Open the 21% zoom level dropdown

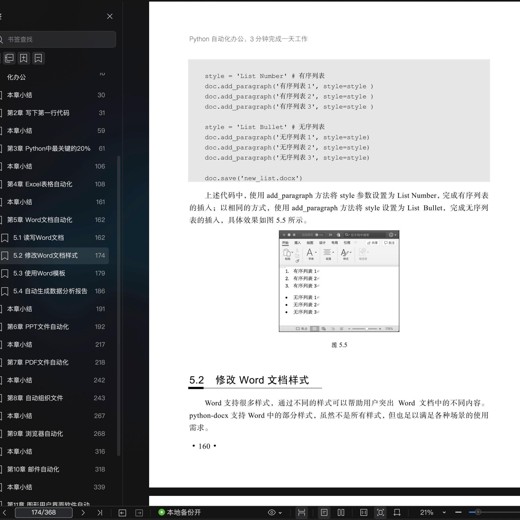[x=444, y=512]
